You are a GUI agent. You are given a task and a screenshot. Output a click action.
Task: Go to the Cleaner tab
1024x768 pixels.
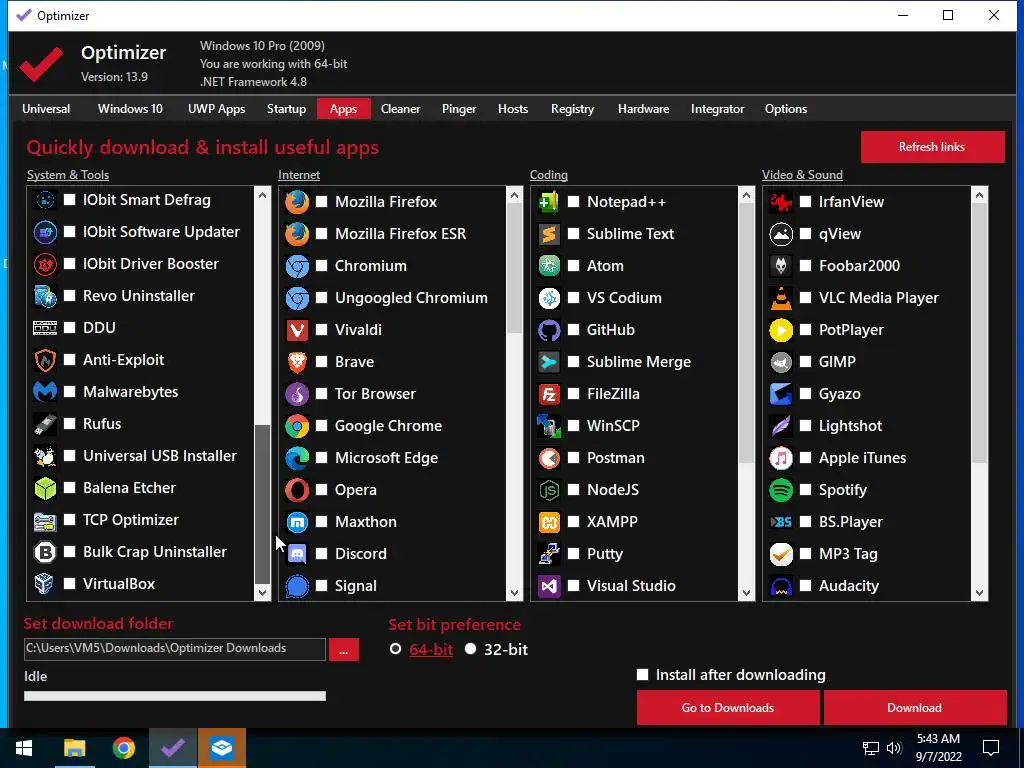point(400,109)
